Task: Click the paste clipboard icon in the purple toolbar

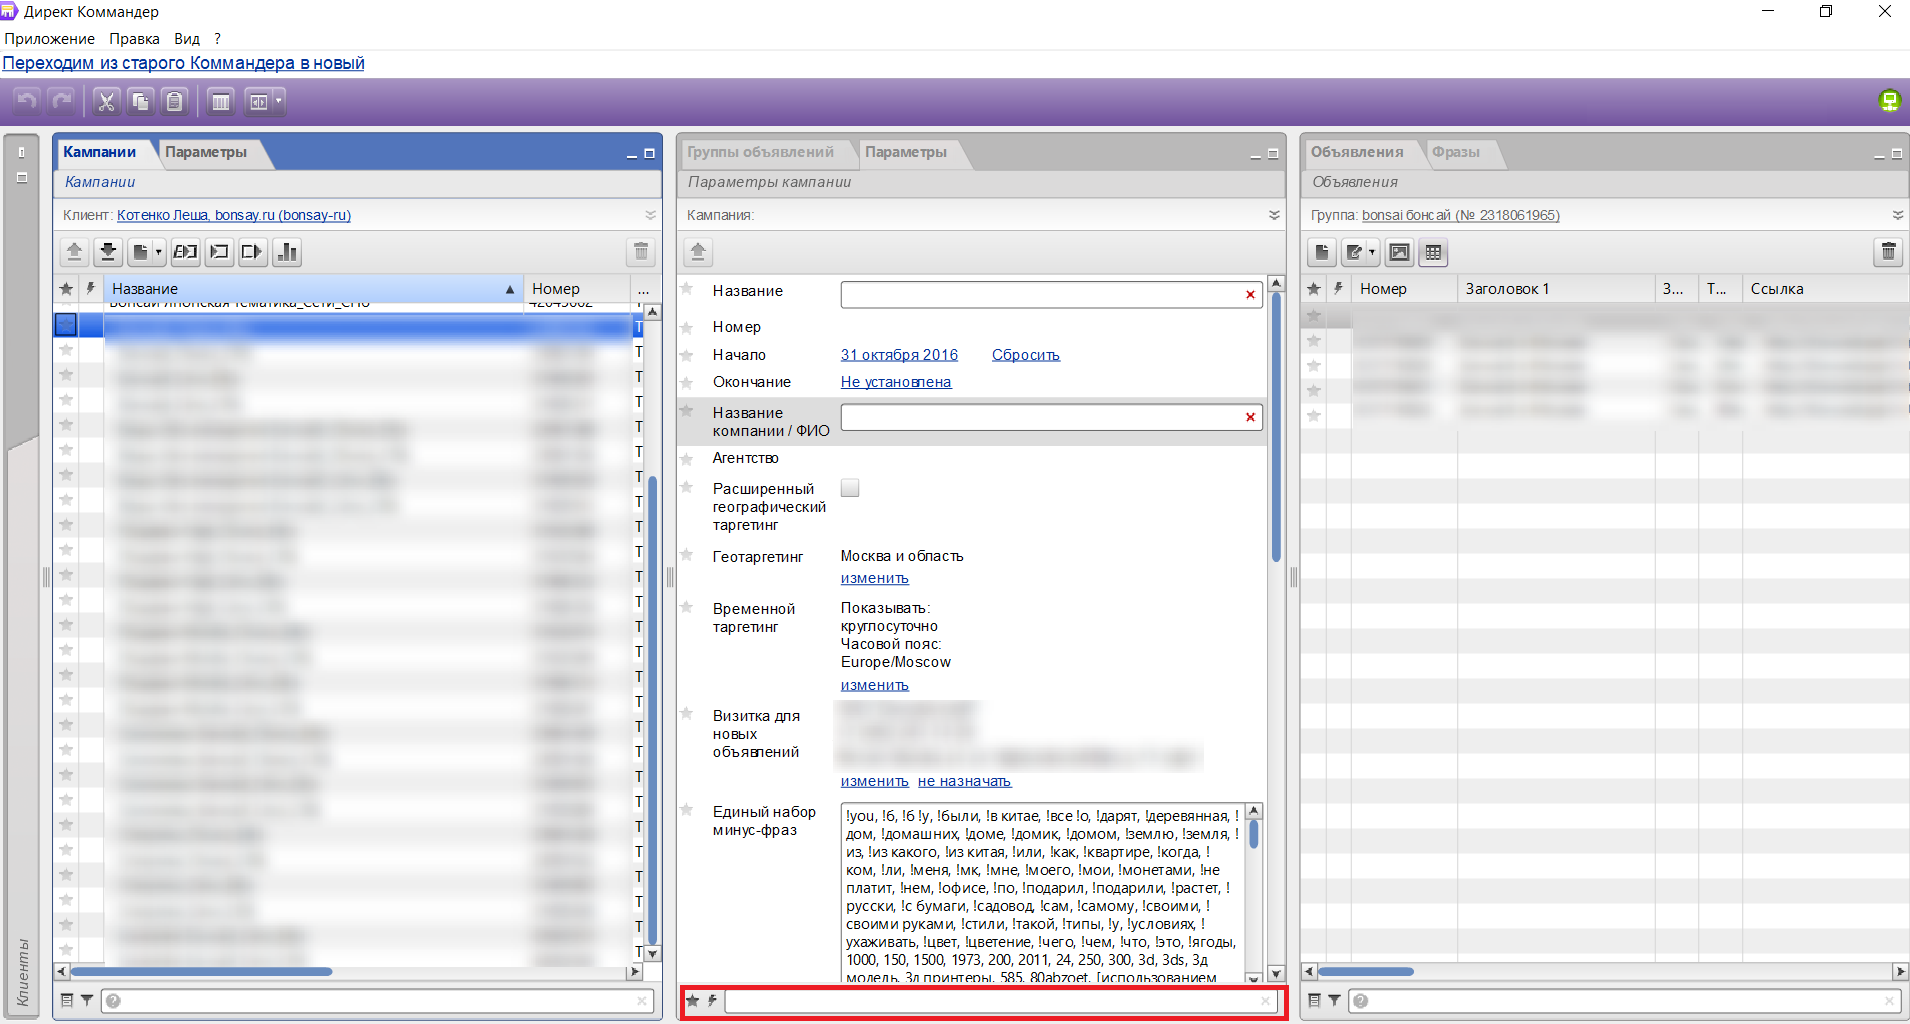Action: (174, 101)
